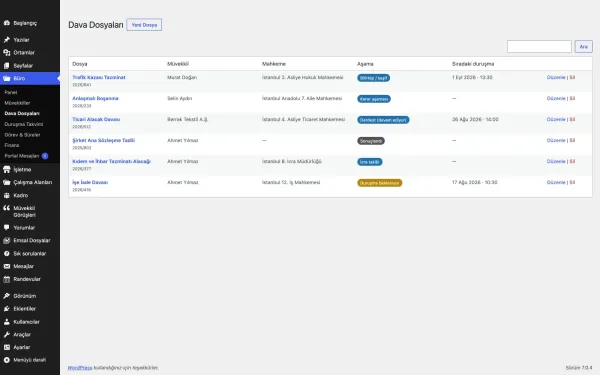
Task: Click client name Berrak Tekstil A.Ş.
Action: click(188, 119)
